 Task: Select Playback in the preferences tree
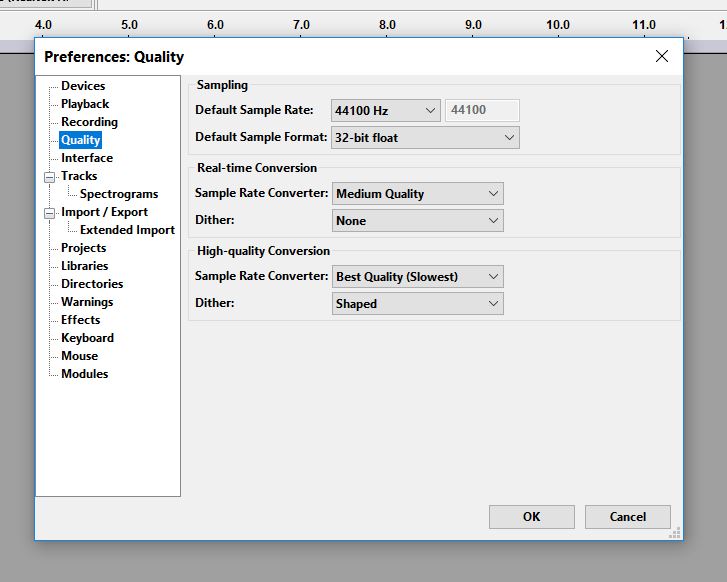(x=85, y=104)
